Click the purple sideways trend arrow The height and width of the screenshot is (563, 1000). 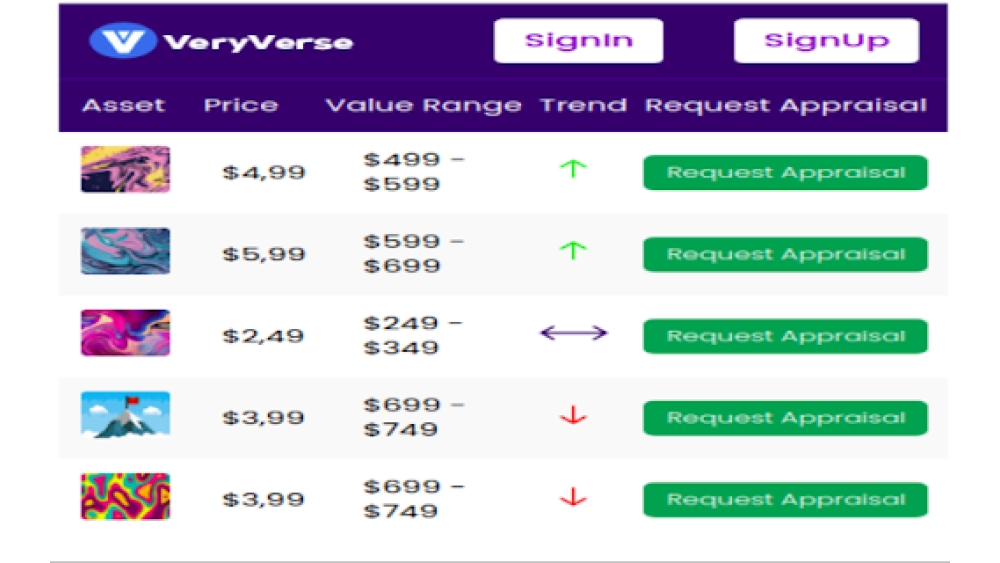click(573, 333)
